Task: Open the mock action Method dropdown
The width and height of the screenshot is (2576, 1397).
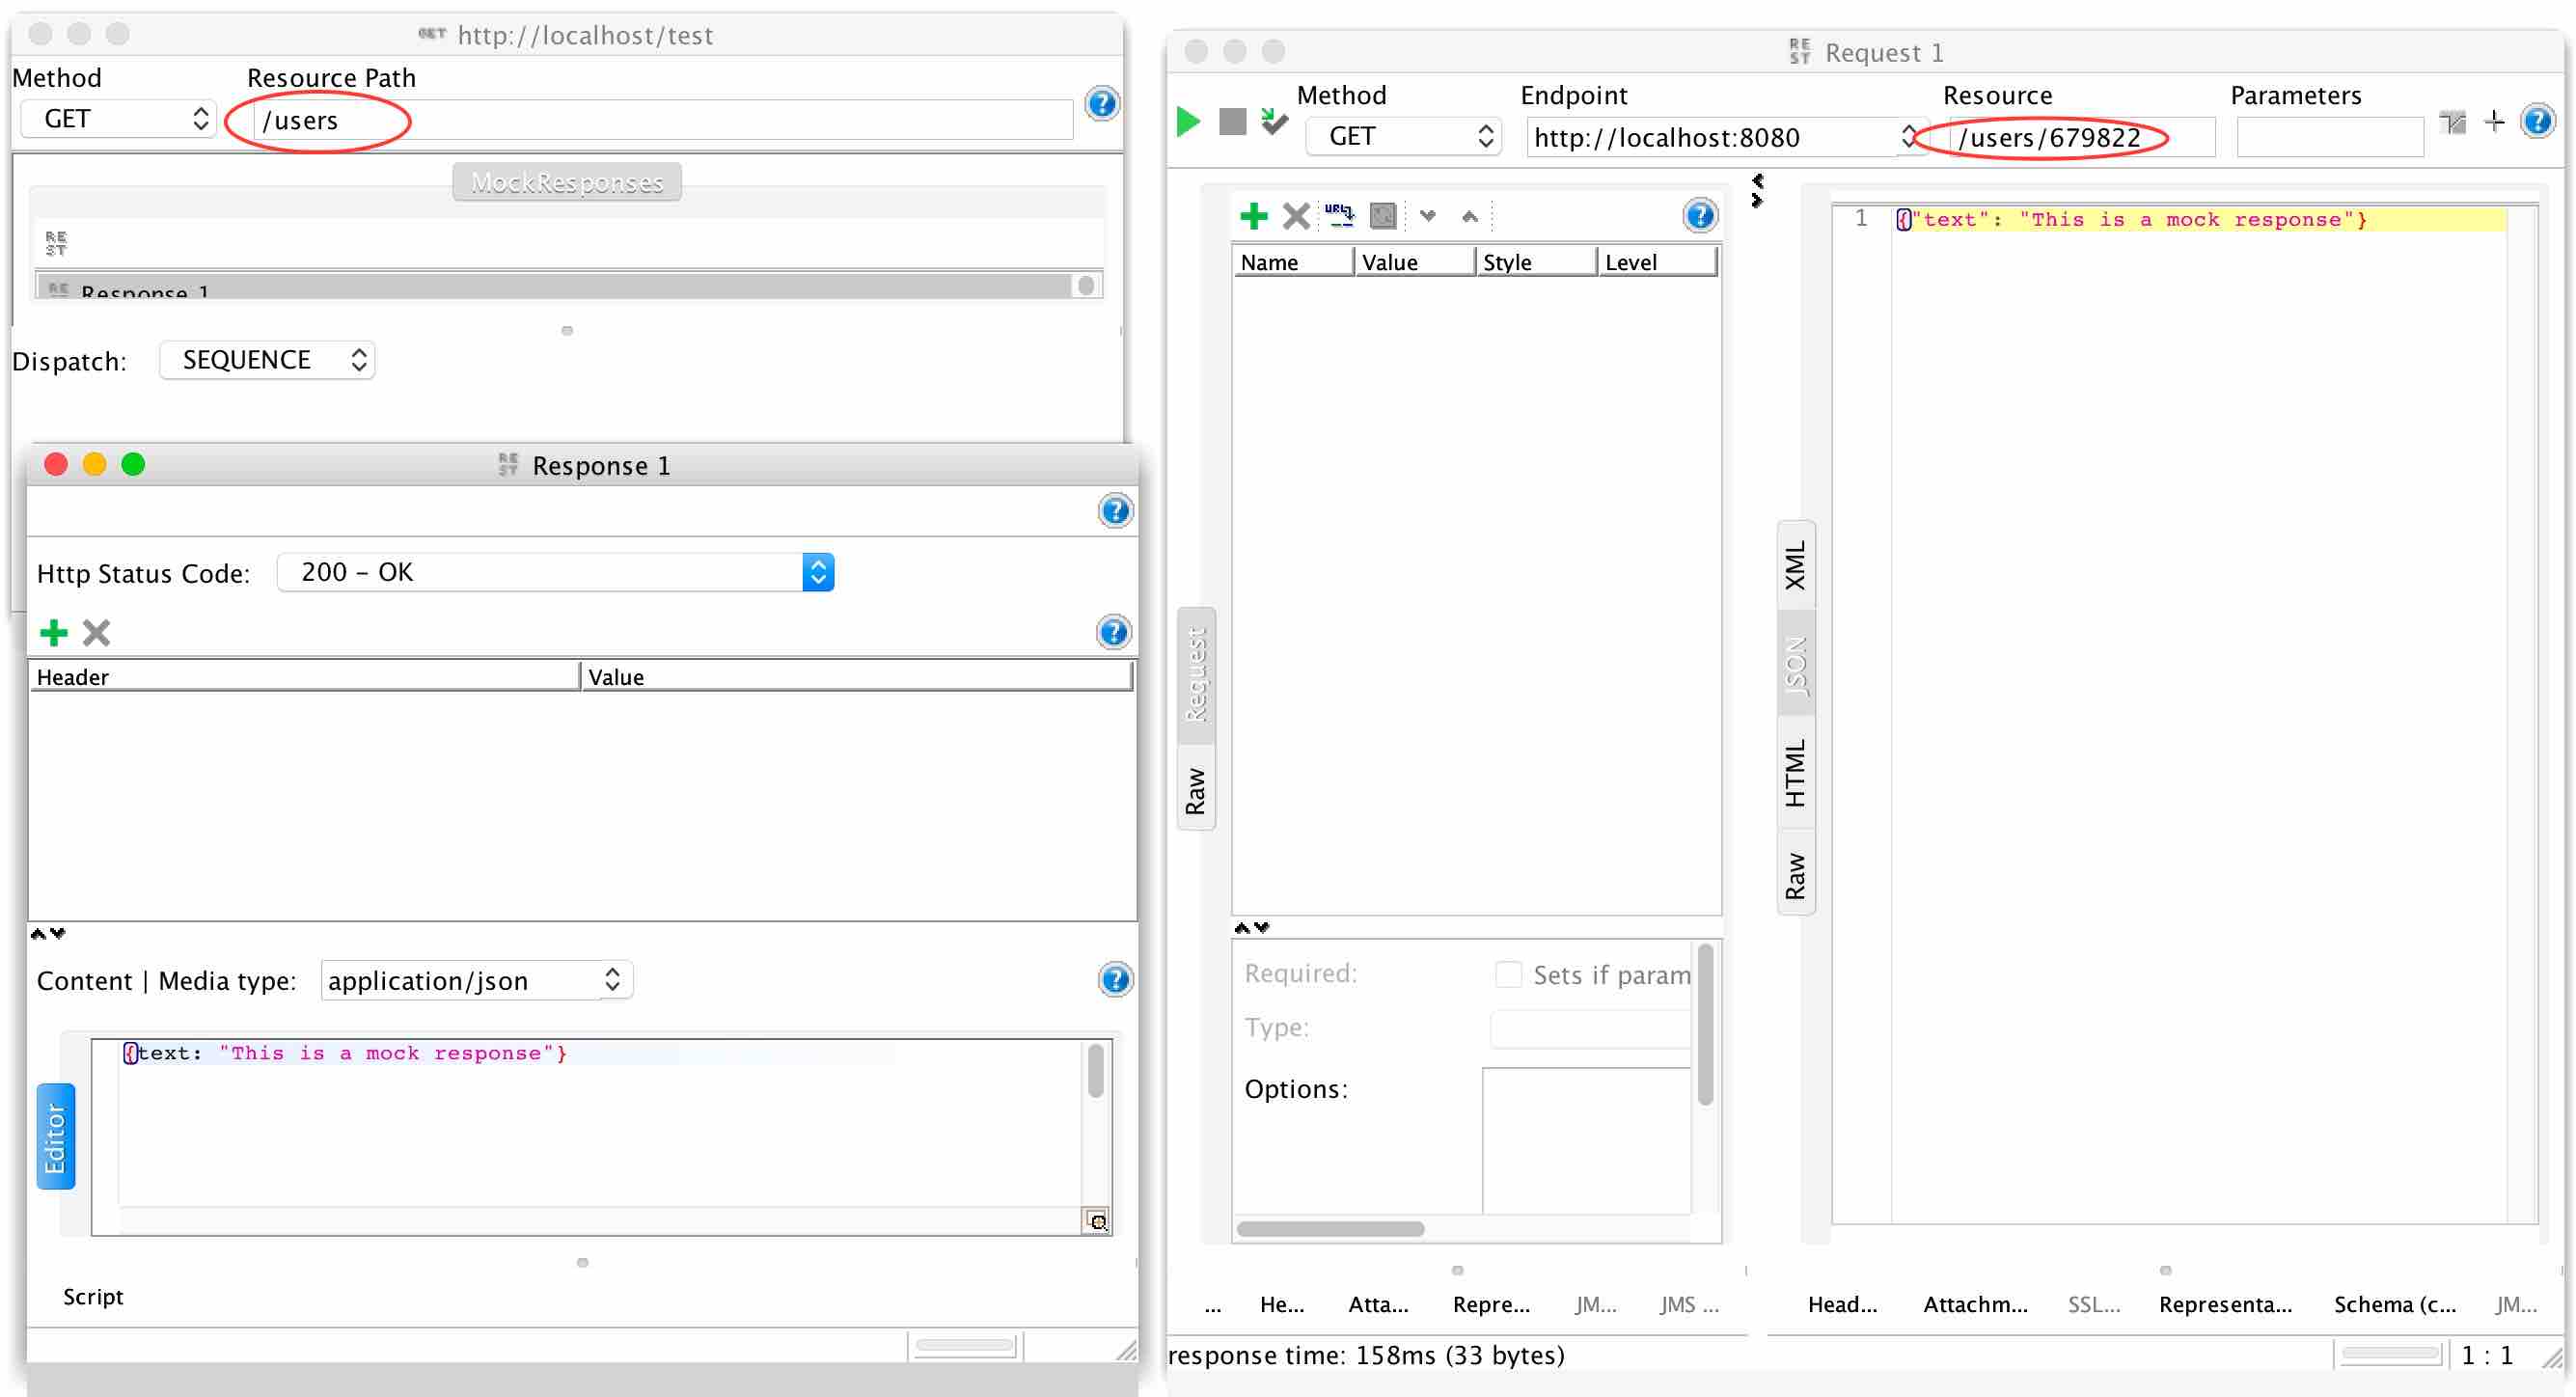Action: pyautogui.click(x=118, y=119)
